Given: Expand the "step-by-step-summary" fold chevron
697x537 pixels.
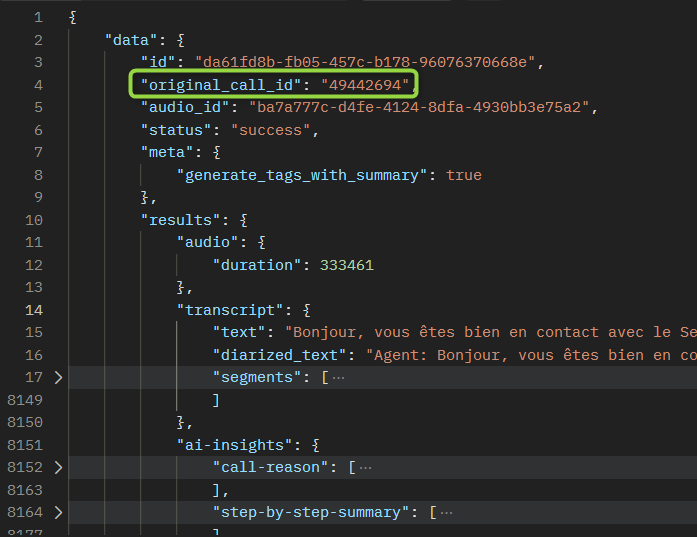Looking at the screenshot, I should click(58, 512).
